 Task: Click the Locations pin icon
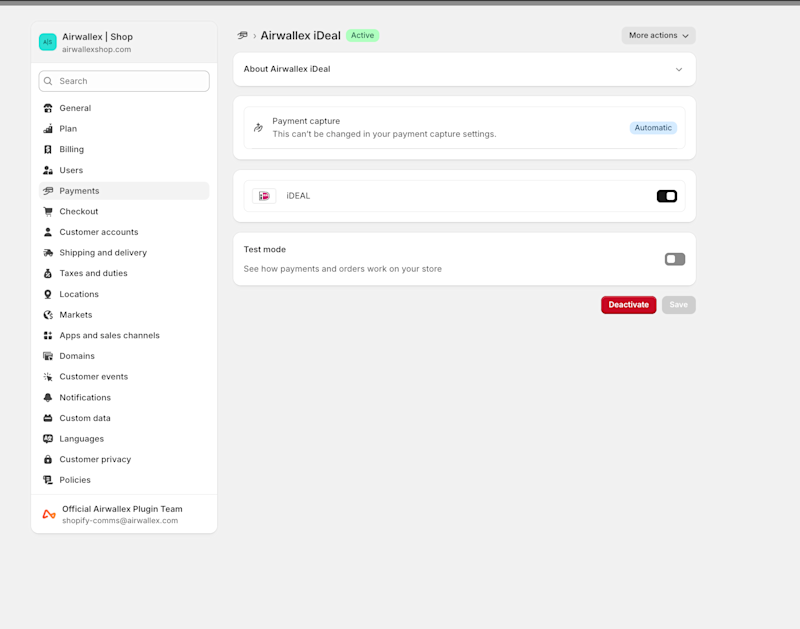click(x=48, y=294)
